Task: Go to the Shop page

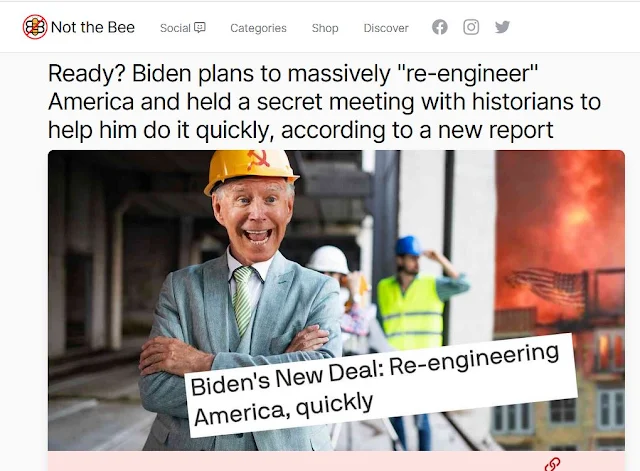Action: (325, 28)
